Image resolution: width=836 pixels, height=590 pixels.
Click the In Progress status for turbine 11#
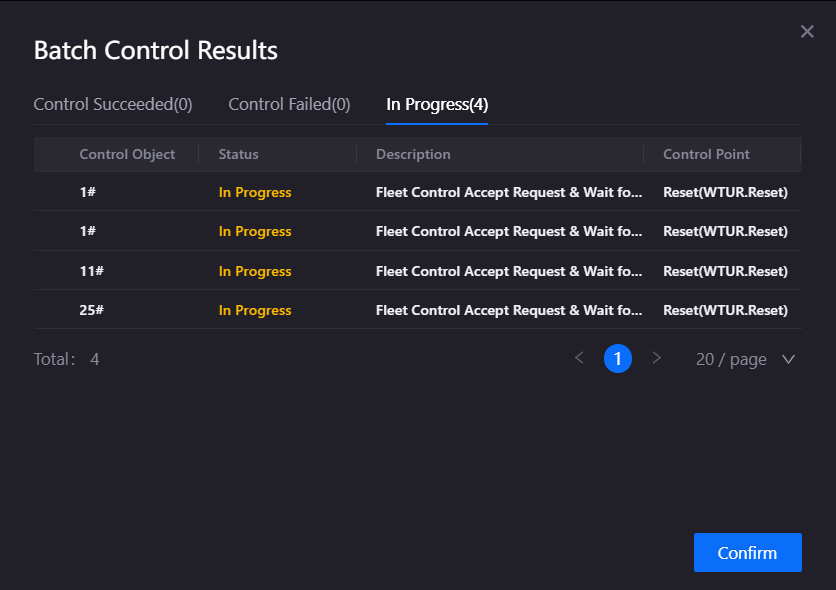[254, 270]
